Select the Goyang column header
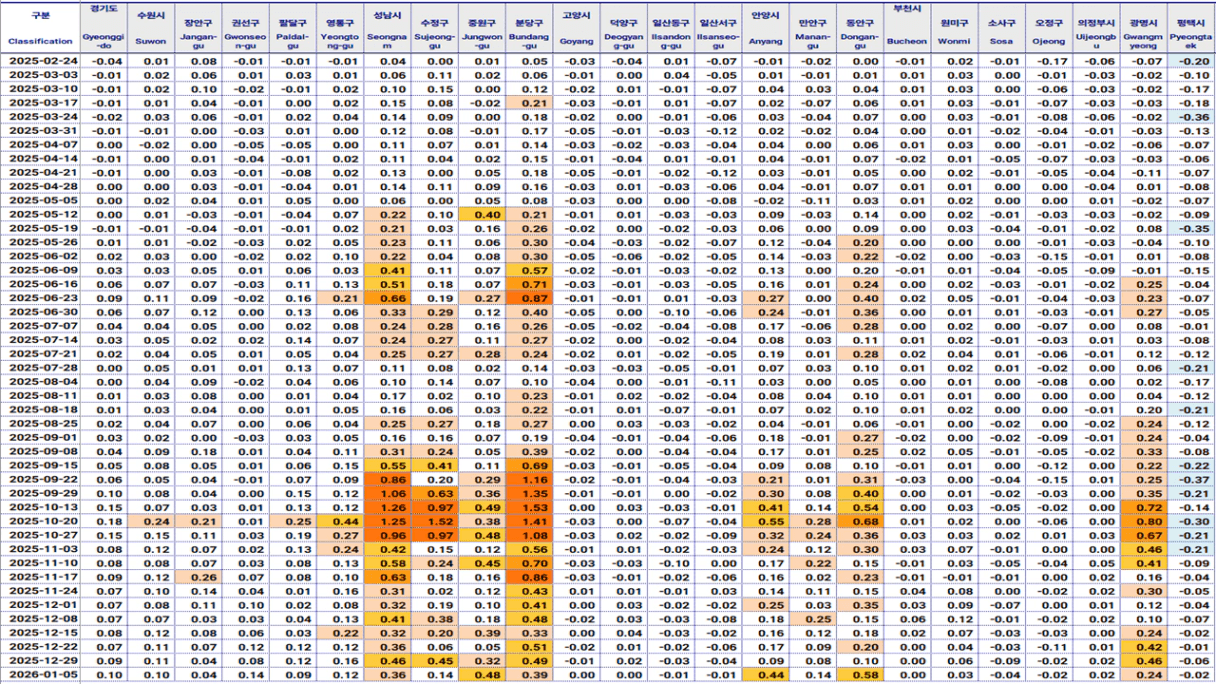This screenshot has width=1216, height=684. point(577,28)
